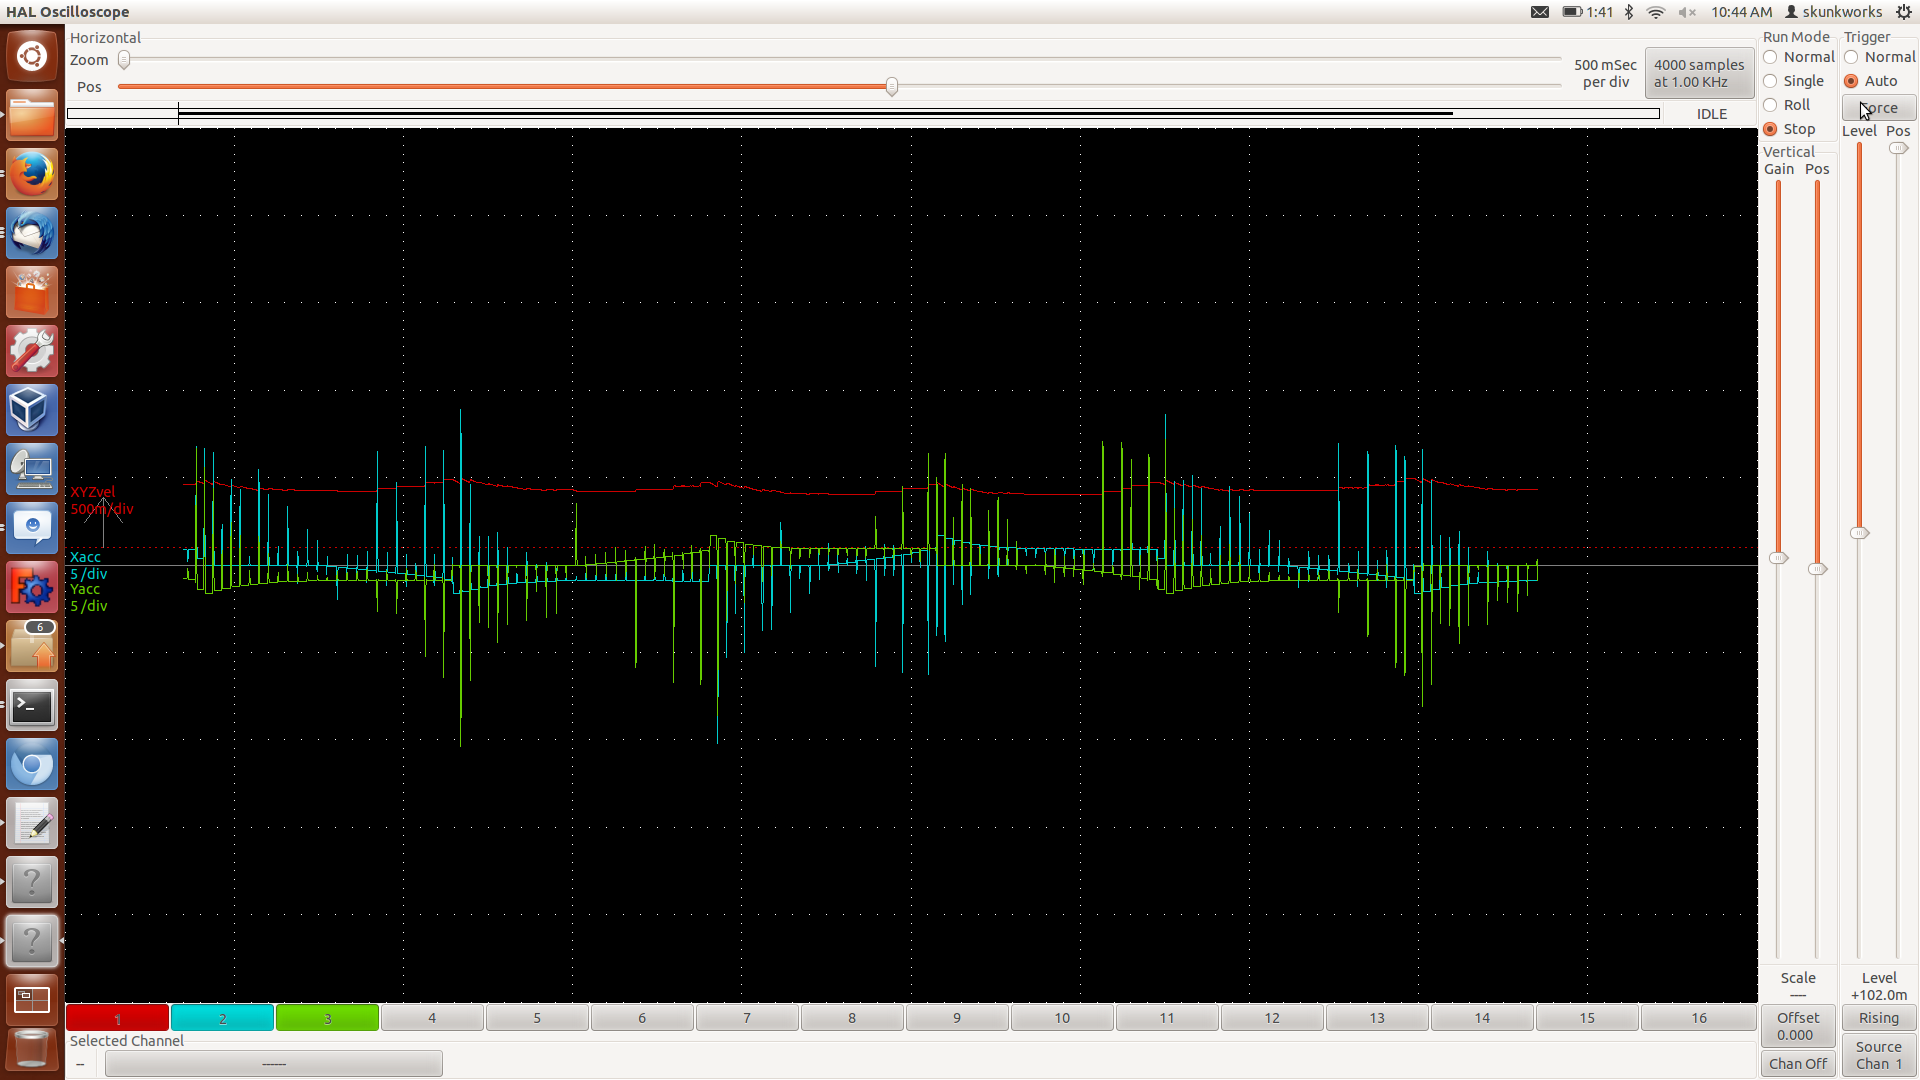The image size is (1920, 1080).
Task: Open blue gear application icon in dock
Action: [32, 587]
